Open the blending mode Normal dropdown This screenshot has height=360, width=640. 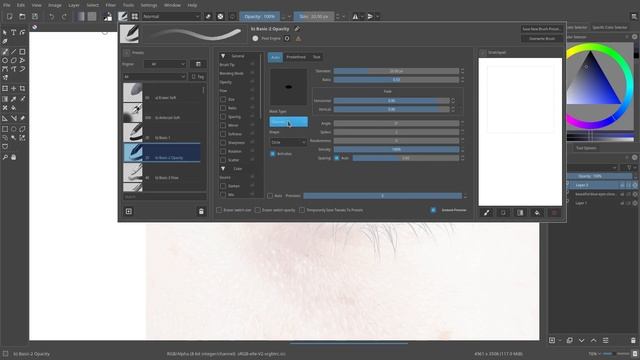click(x=171, y=16)
